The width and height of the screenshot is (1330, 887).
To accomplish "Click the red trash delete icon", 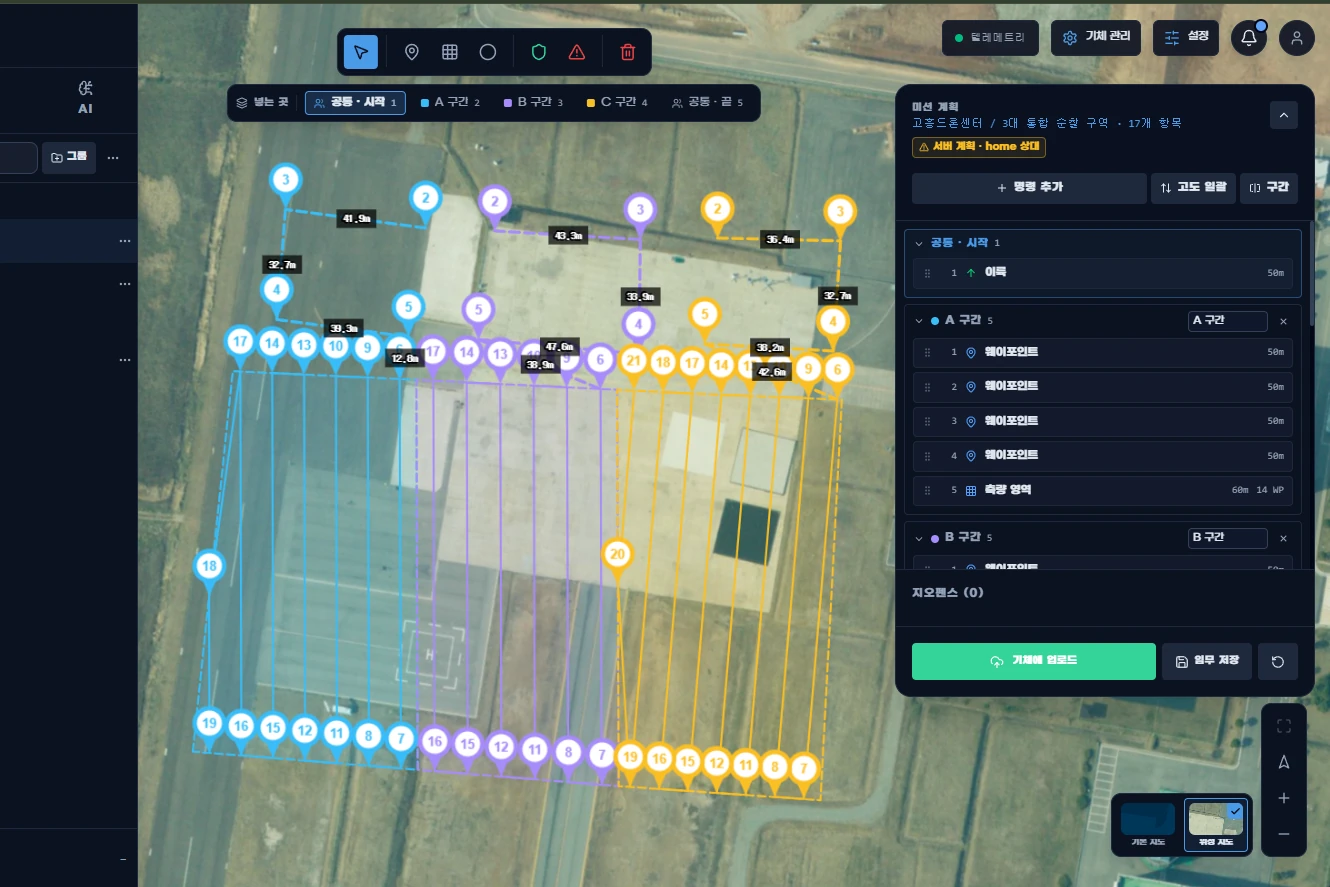I will coord(627,52).
